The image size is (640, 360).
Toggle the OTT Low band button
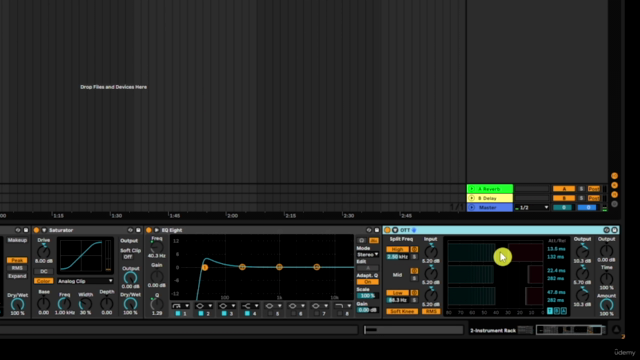coord(397,293)
